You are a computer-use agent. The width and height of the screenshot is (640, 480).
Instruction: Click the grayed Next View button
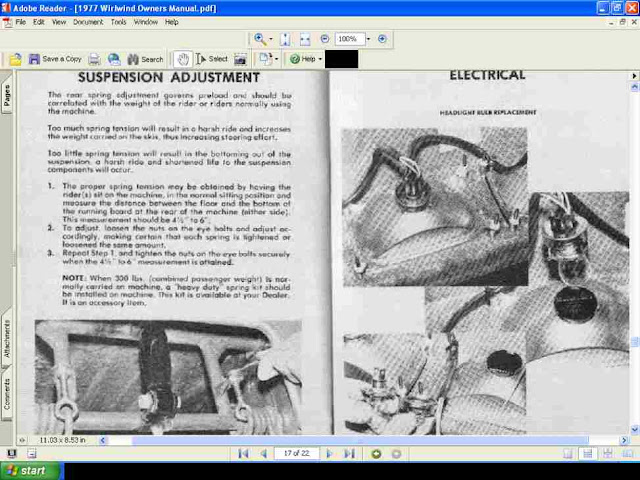396,453
